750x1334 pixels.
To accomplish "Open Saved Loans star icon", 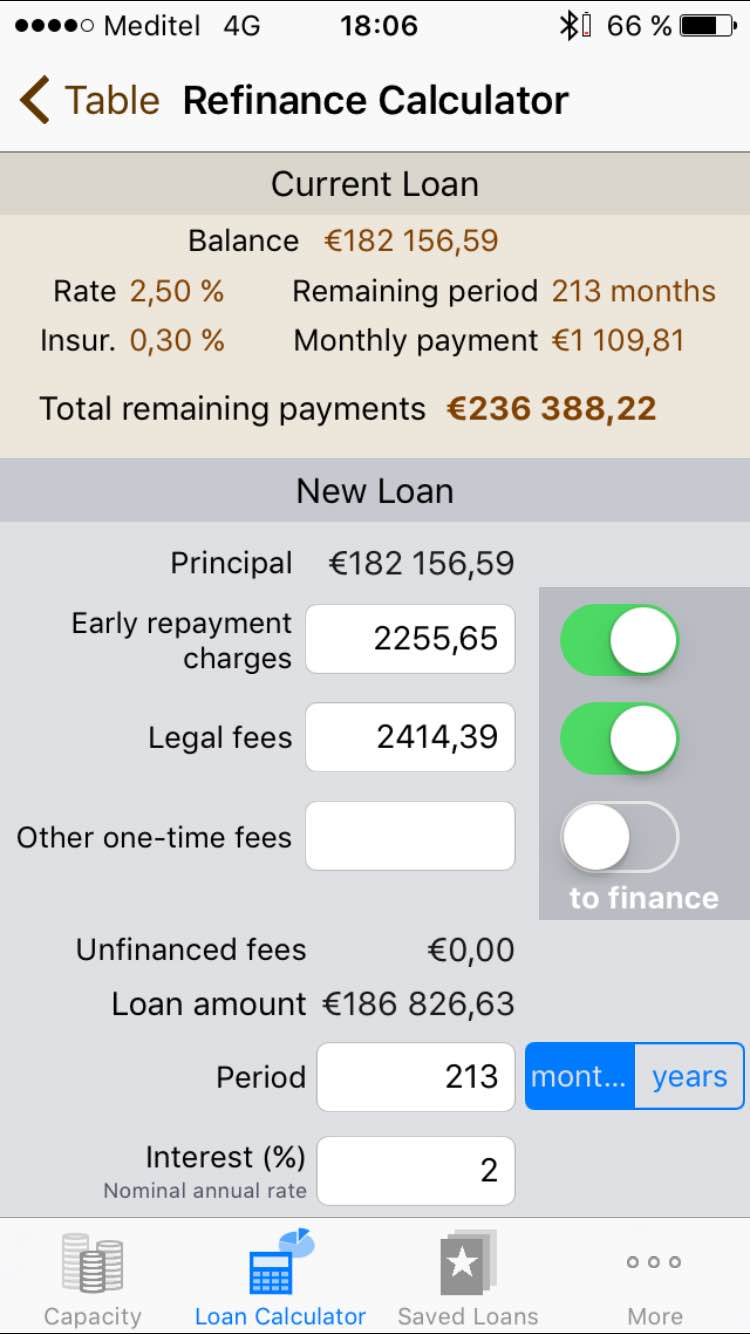I will point(467,1263).
